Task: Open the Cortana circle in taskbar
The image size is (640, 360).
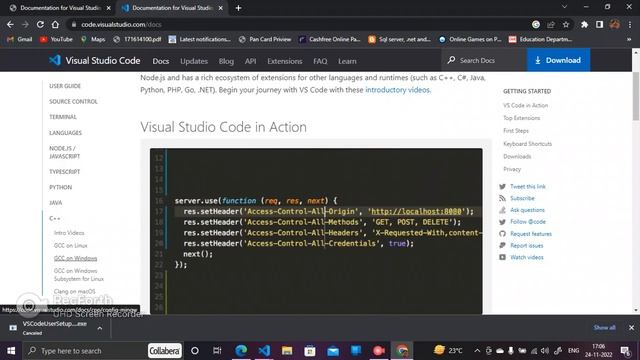Action: coord(195,351)
